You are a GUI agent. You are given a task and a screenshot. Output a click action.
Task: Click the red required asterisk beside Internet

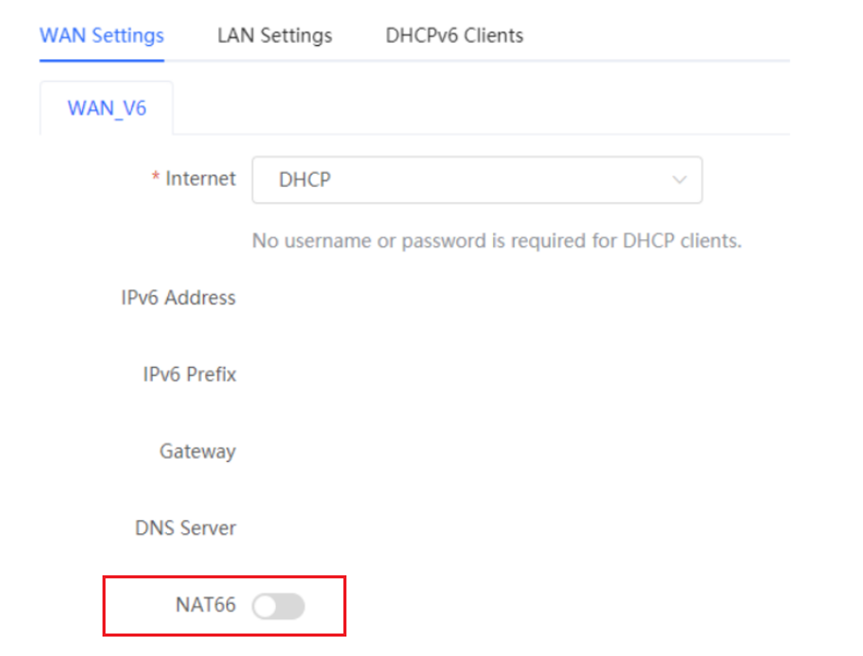point(156,177)
